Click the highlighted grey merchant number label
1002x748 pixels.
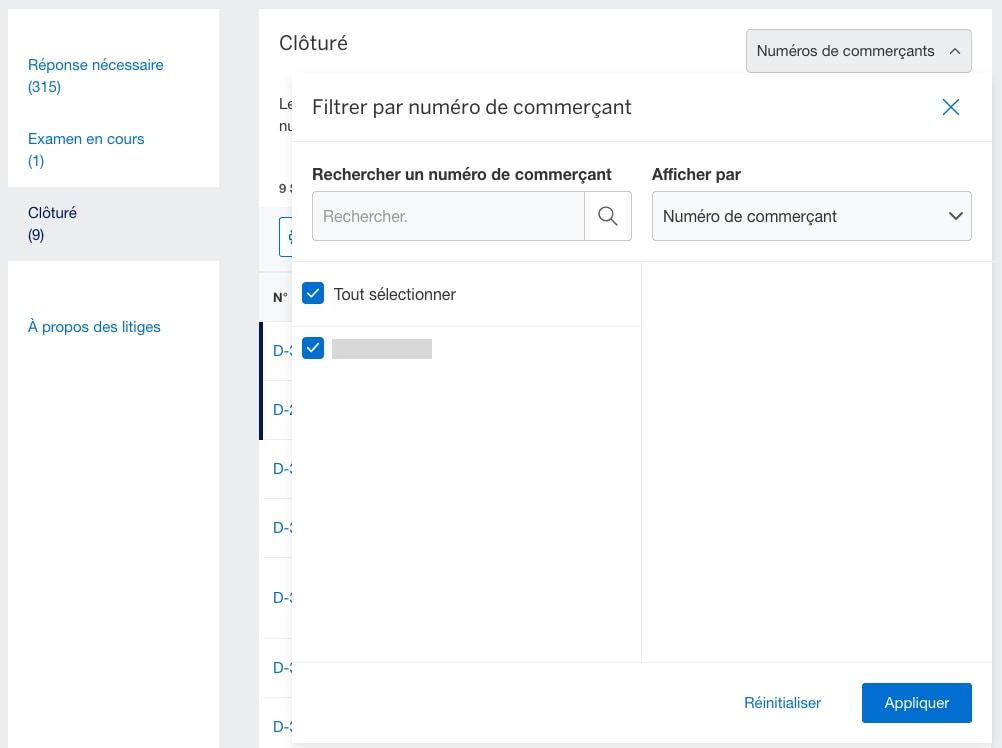tap(381, 348)
